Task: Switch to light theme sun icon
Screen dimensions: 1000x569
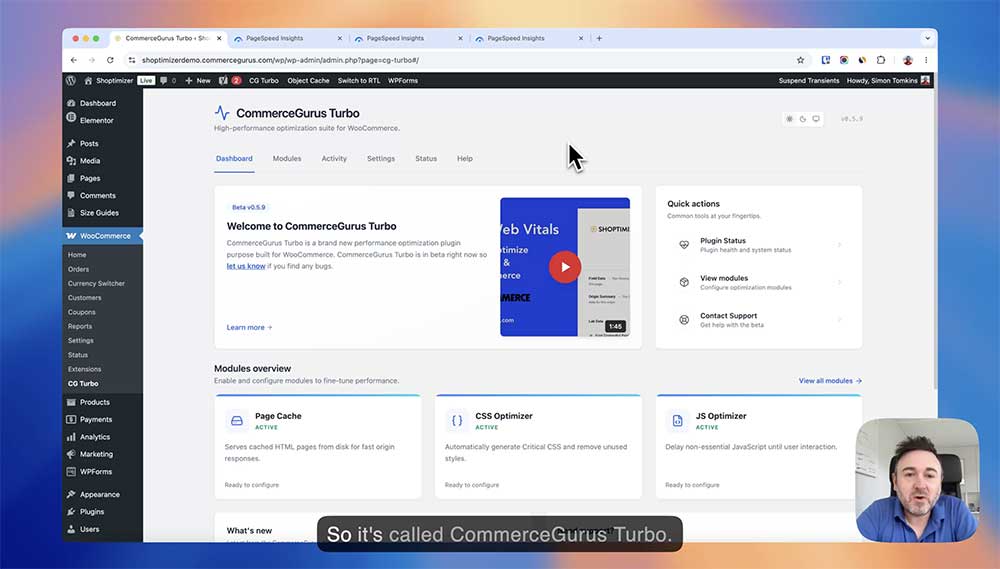Action: pyautogui.click(x=790, y=119)
